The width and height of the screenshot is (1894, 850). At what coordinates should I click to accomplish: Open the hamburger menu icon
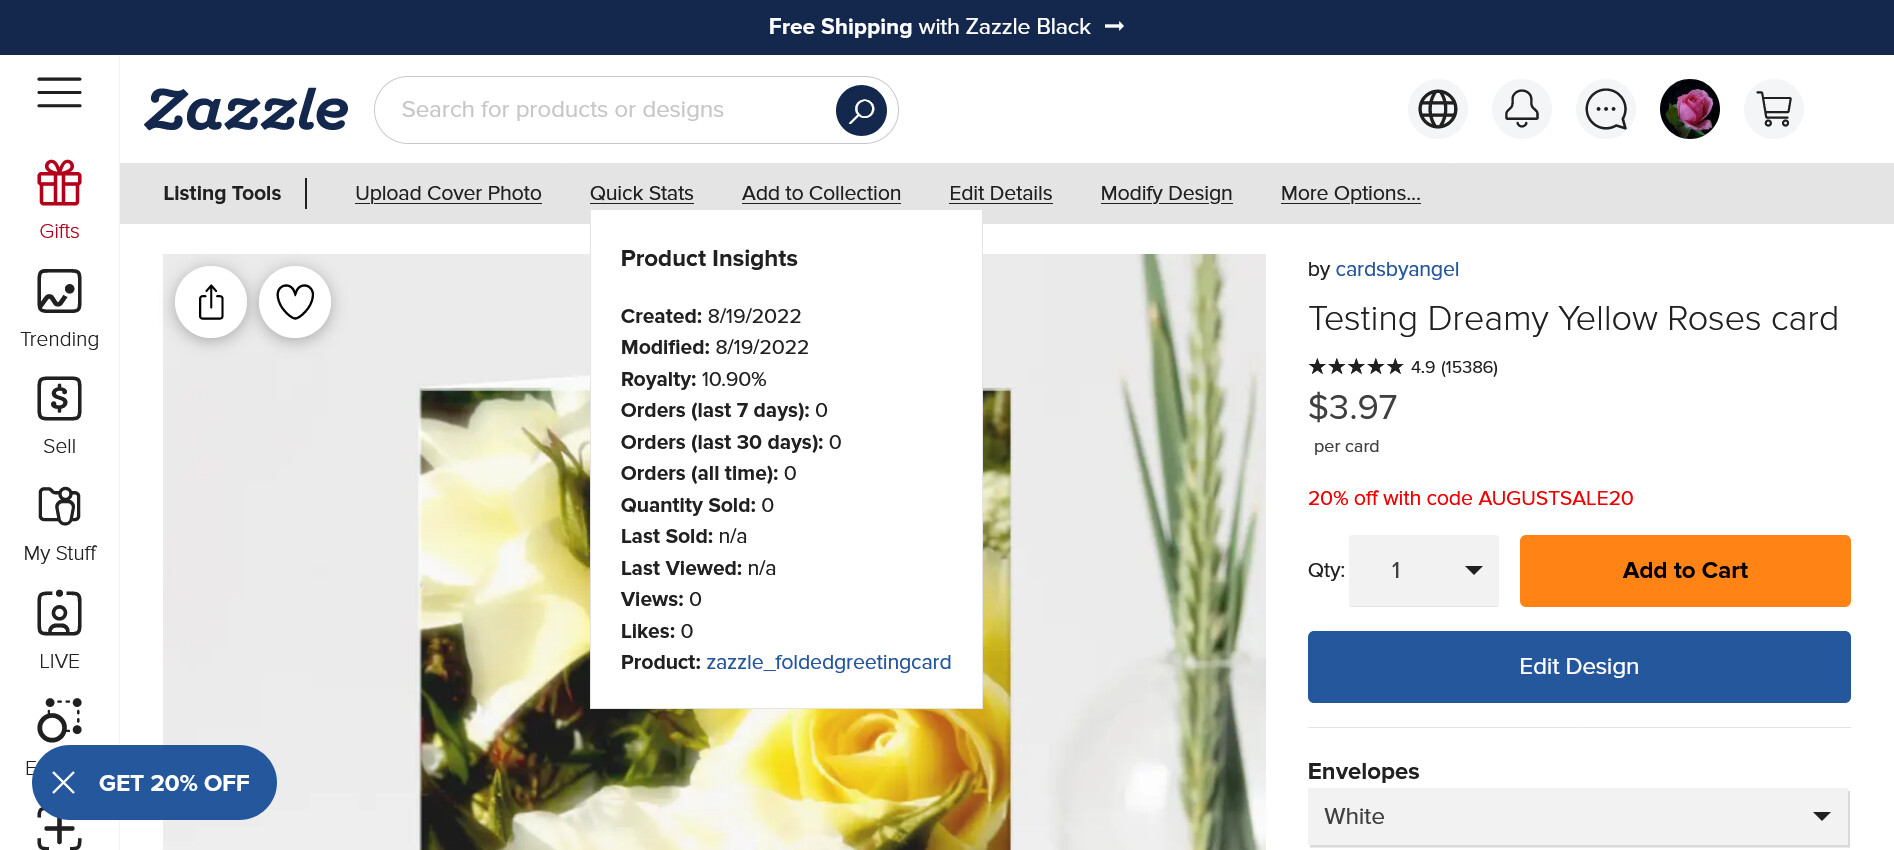tap(59, 92)
